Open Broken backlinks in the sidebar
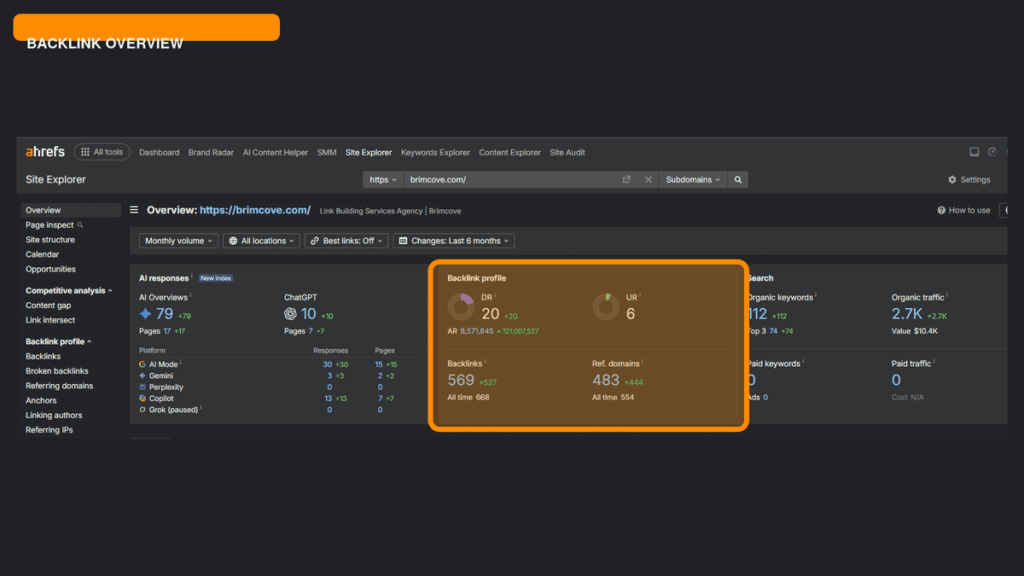Image resolution: width=1024 pixels, height=576 pixels. click(57, 371)
